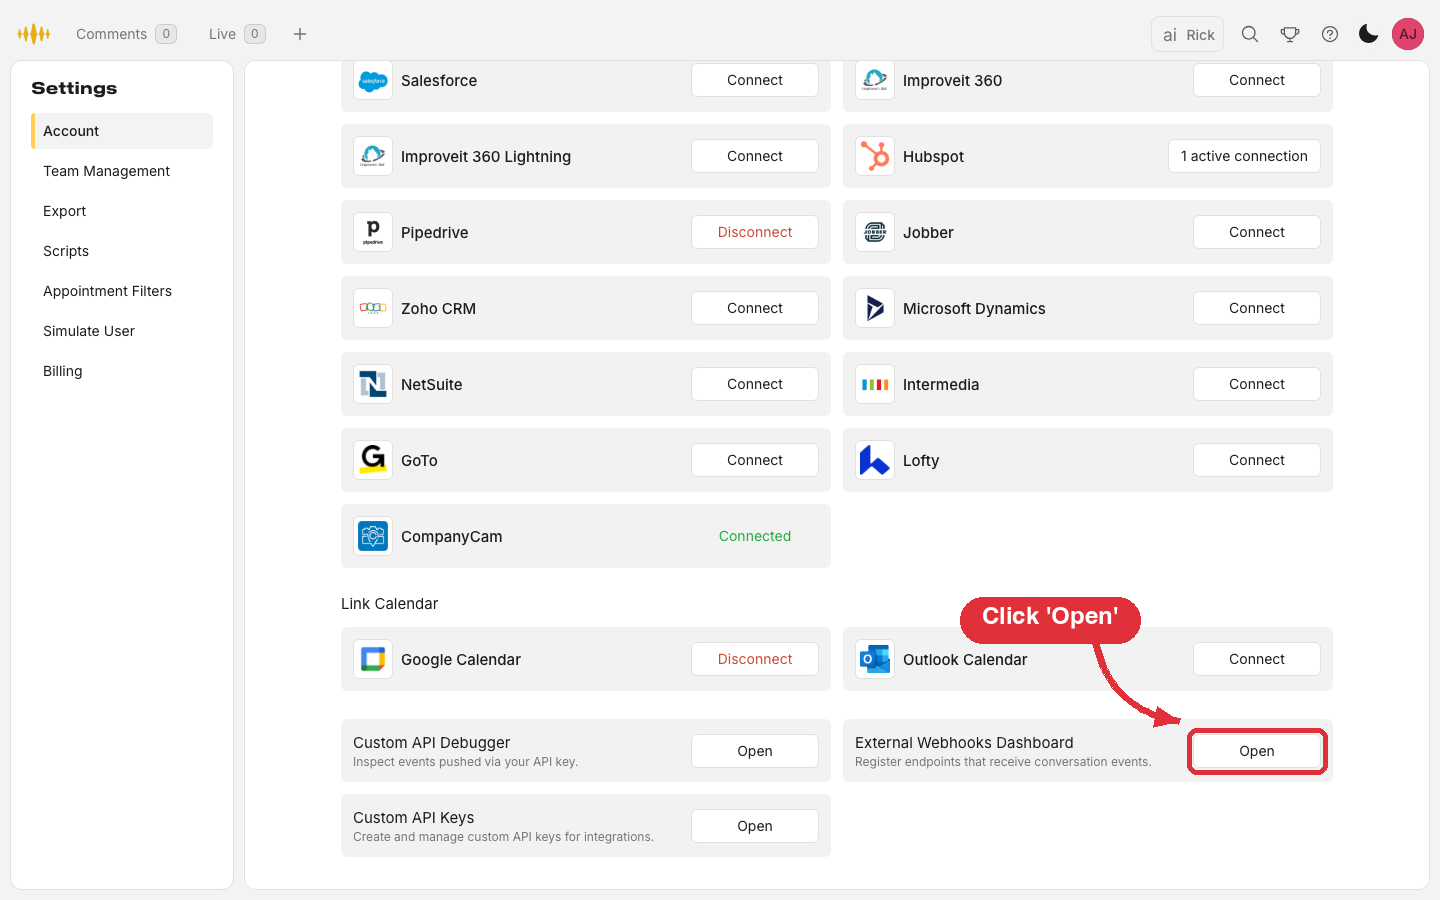Connect Salesforce integration
The height and width of the screenshot is (900, 1440).
pos(755,80)
